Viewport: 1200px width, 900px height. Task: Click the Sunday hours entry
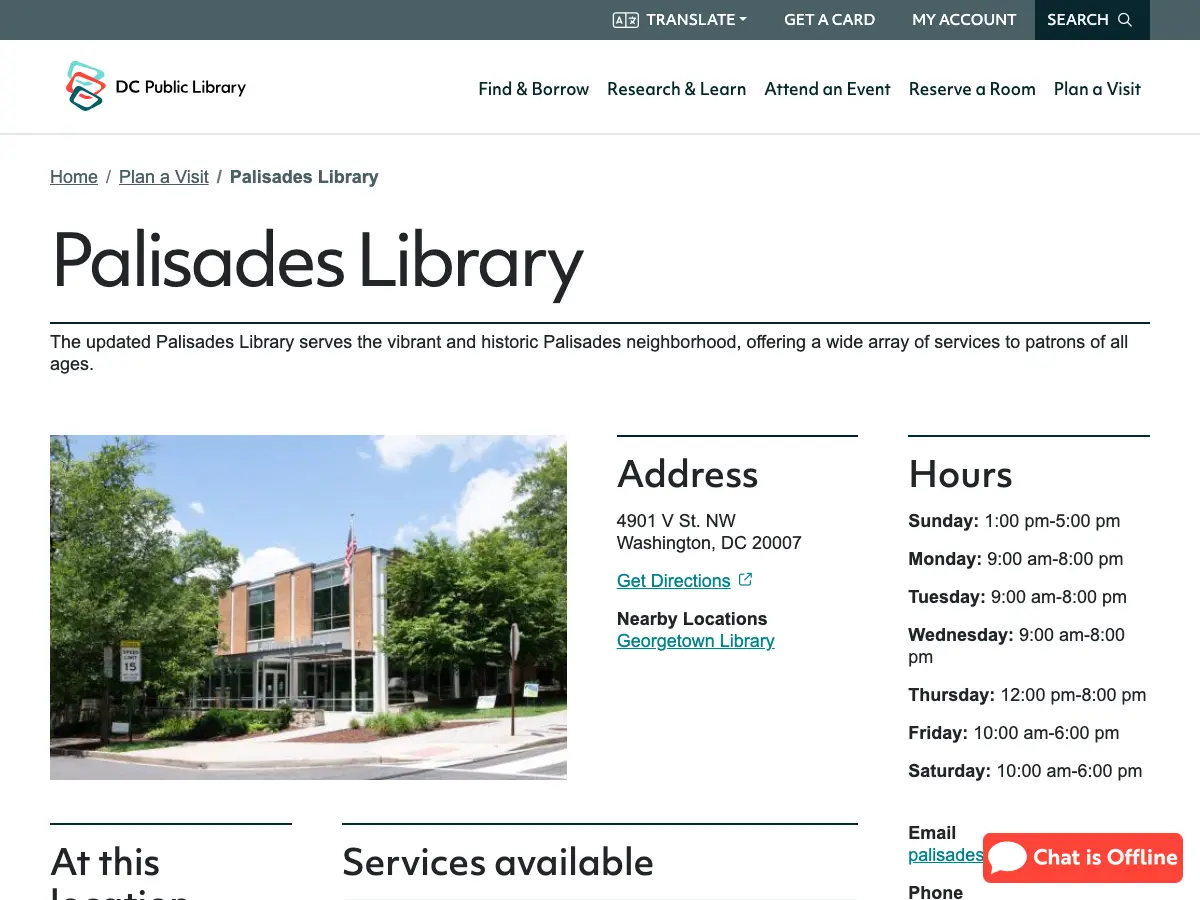coord(1014,521)
